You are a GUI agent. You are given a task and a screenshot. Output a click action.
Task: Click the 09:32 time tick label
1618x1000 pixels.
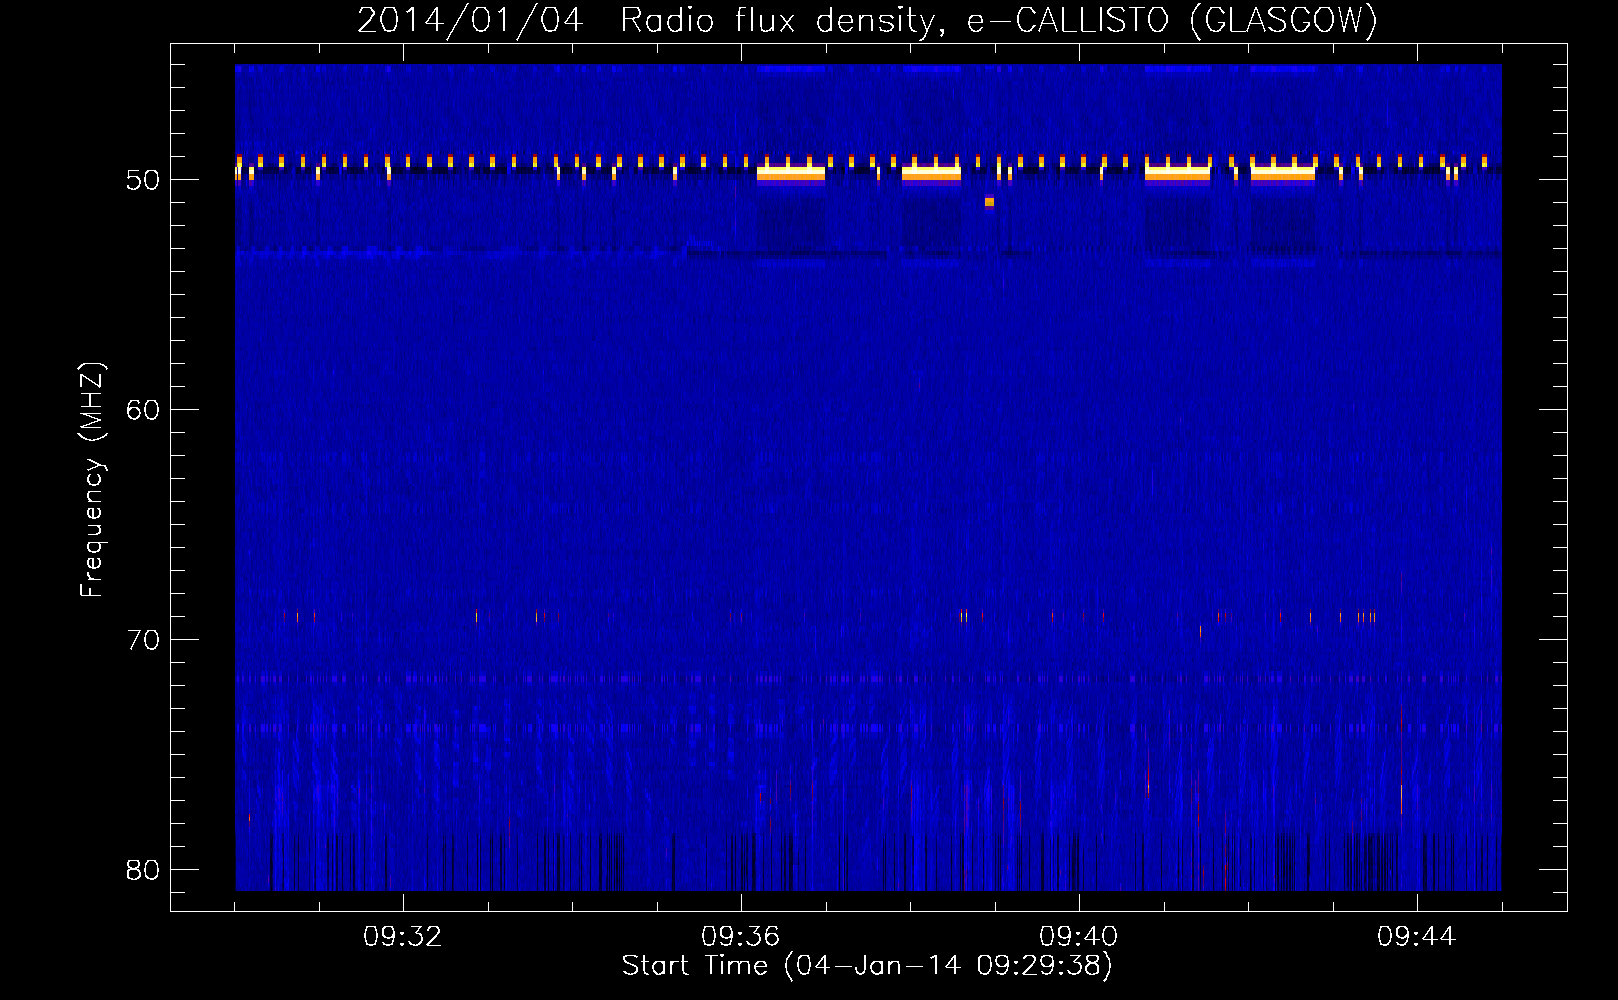click(x=403, y=937)
